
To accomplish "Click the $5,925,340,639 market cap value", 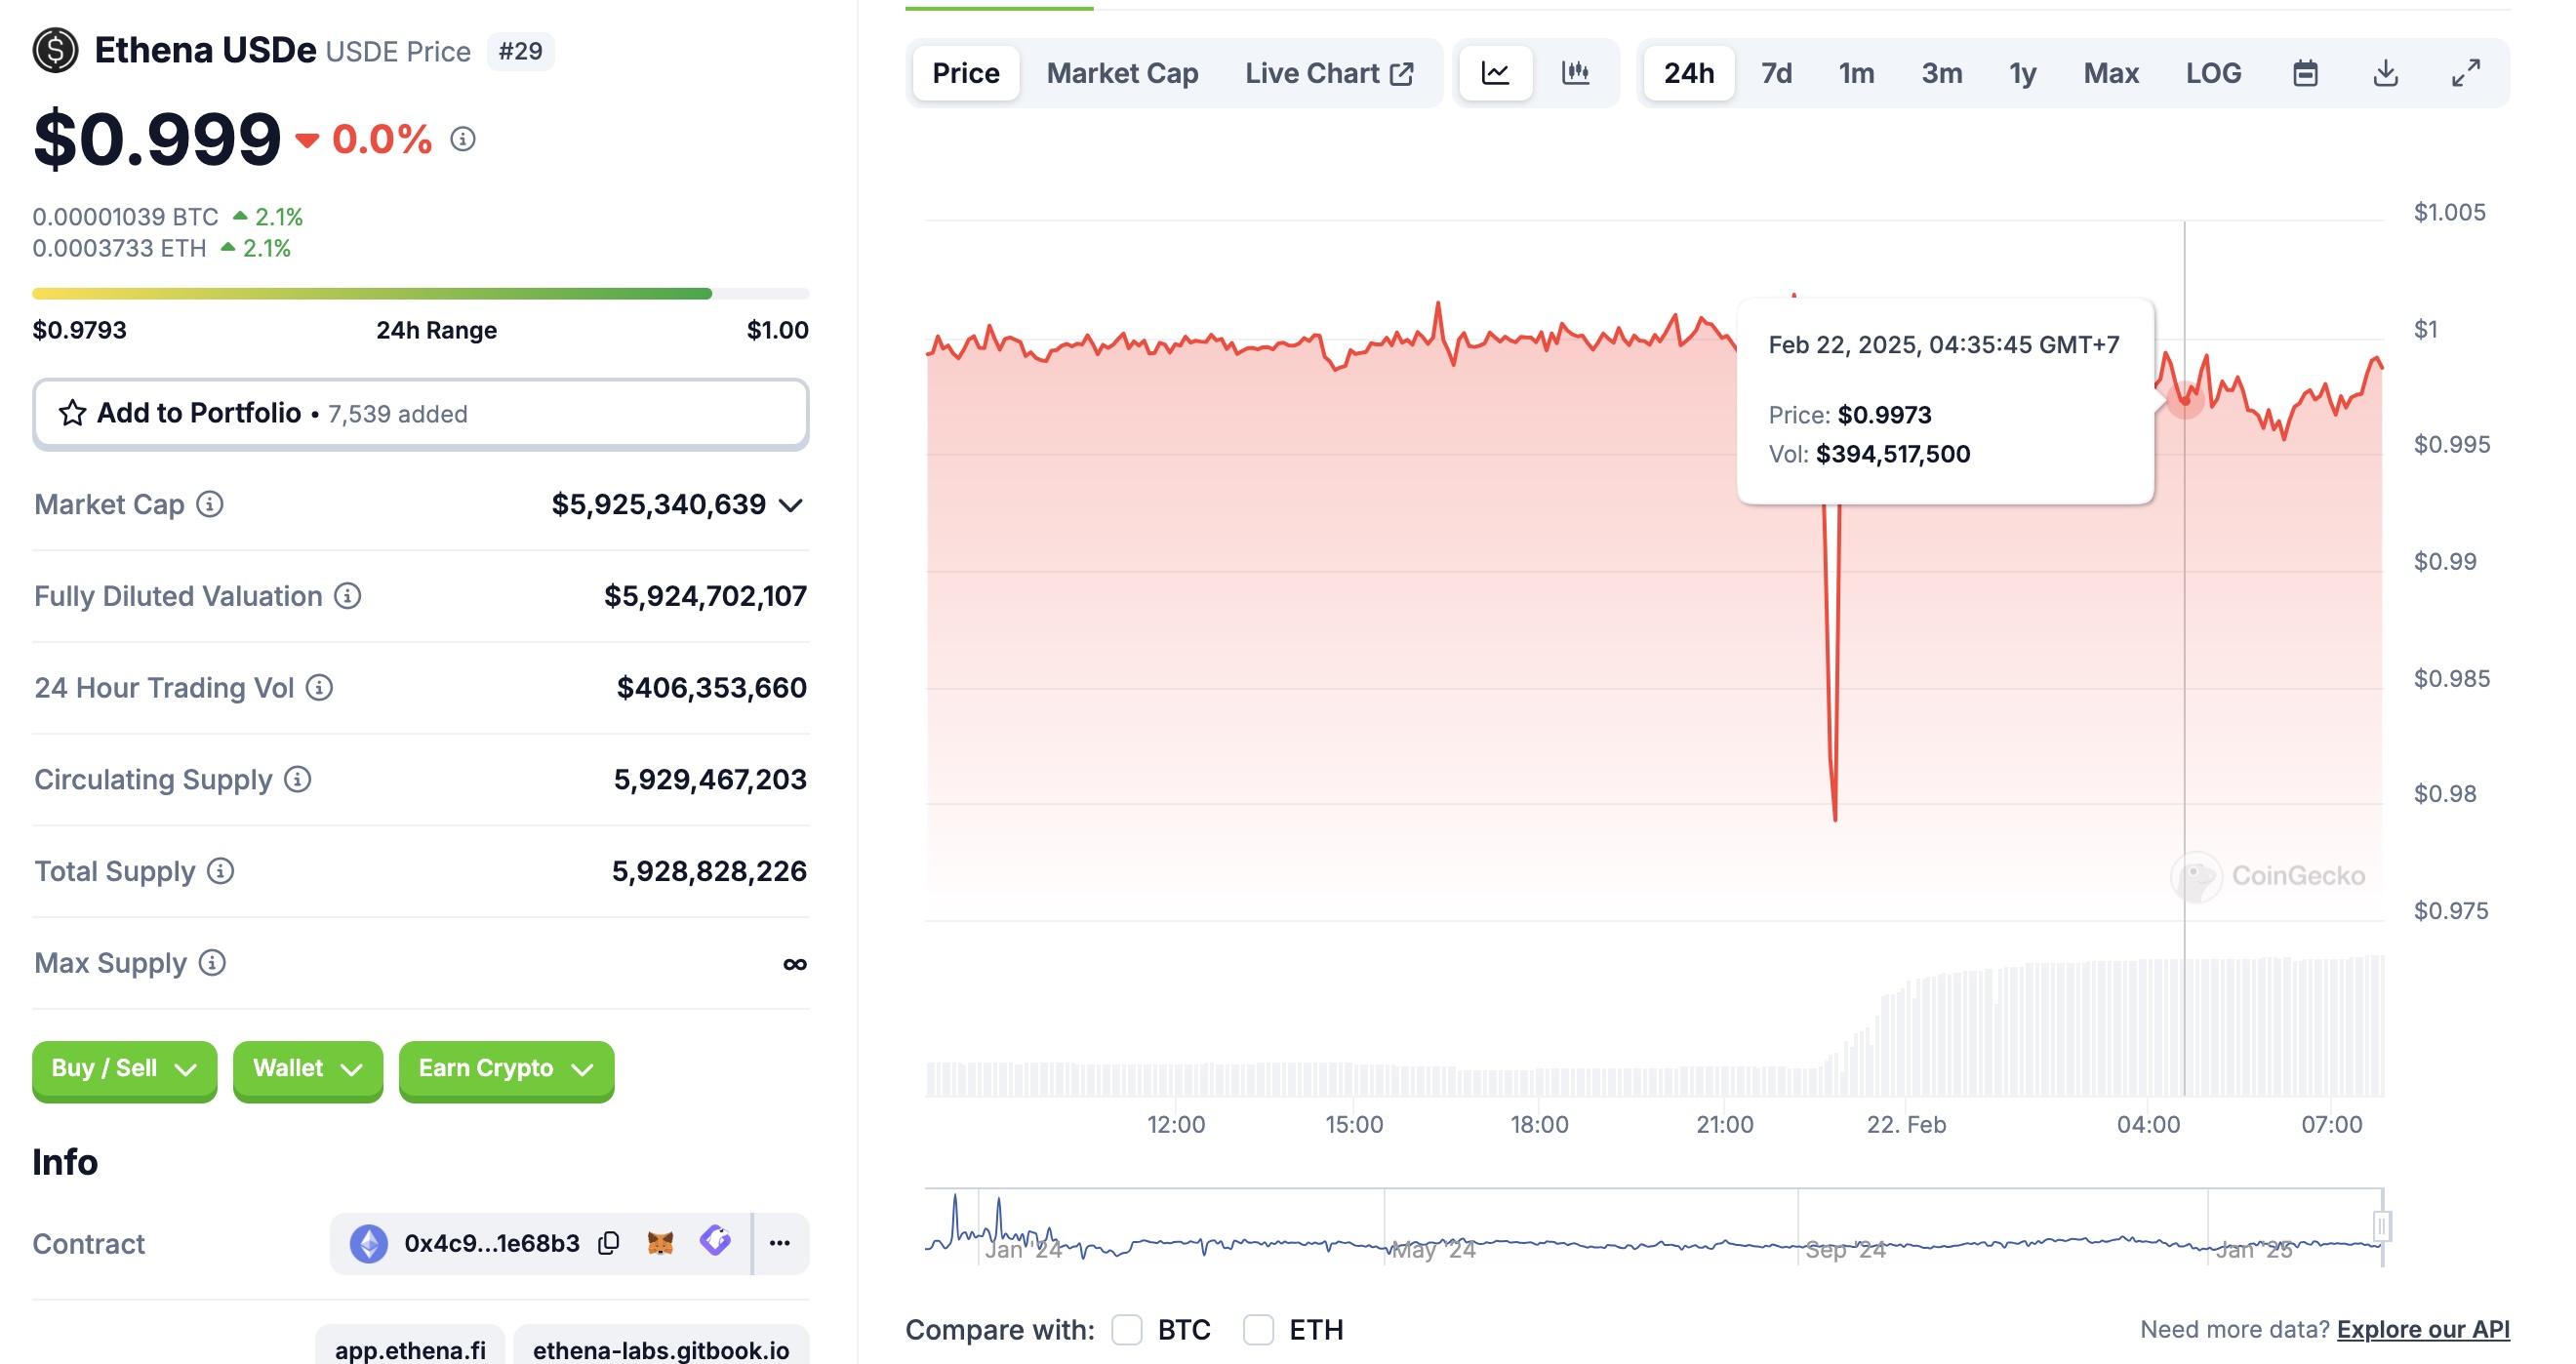I will pos(659,505).
